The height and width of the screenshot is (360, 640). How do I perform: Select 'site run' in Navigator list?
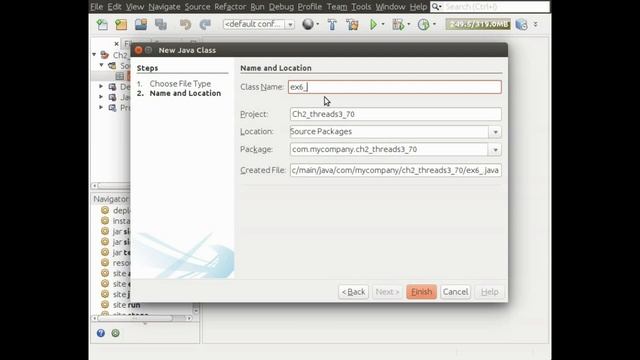(127, 305)
